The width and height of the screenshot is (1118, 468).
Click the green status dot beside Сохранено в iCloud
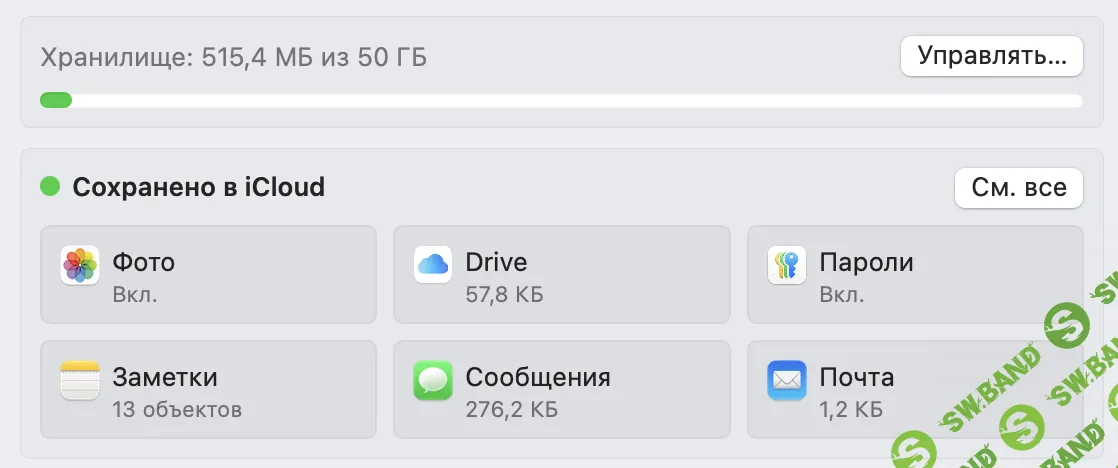point(50,187)
